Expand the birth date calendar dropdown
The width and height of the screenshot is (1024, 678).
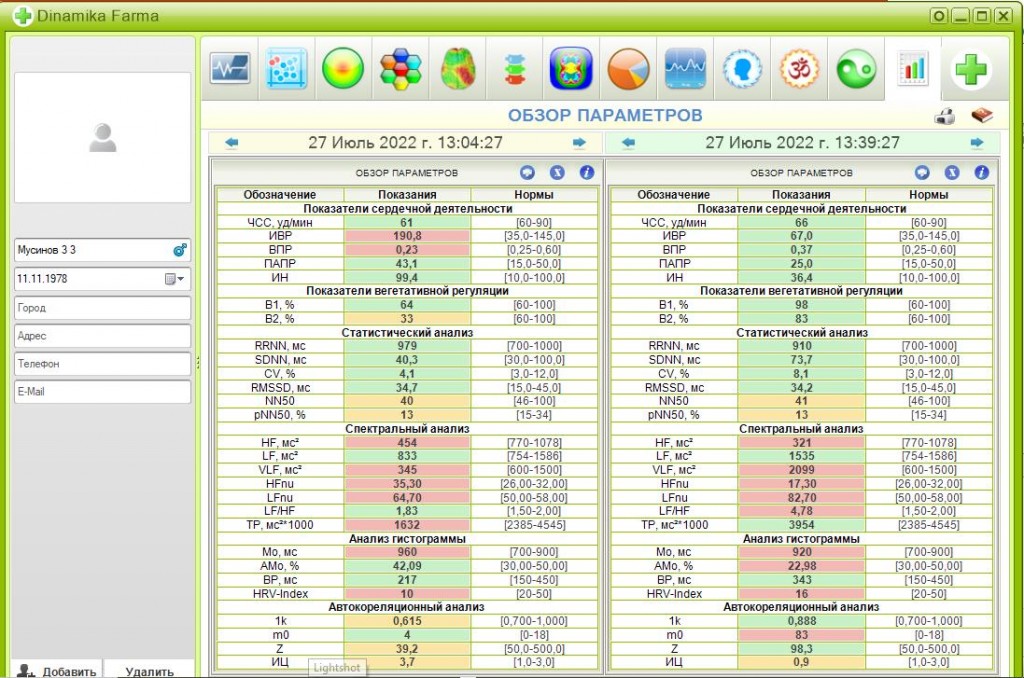tap(174, 279)
